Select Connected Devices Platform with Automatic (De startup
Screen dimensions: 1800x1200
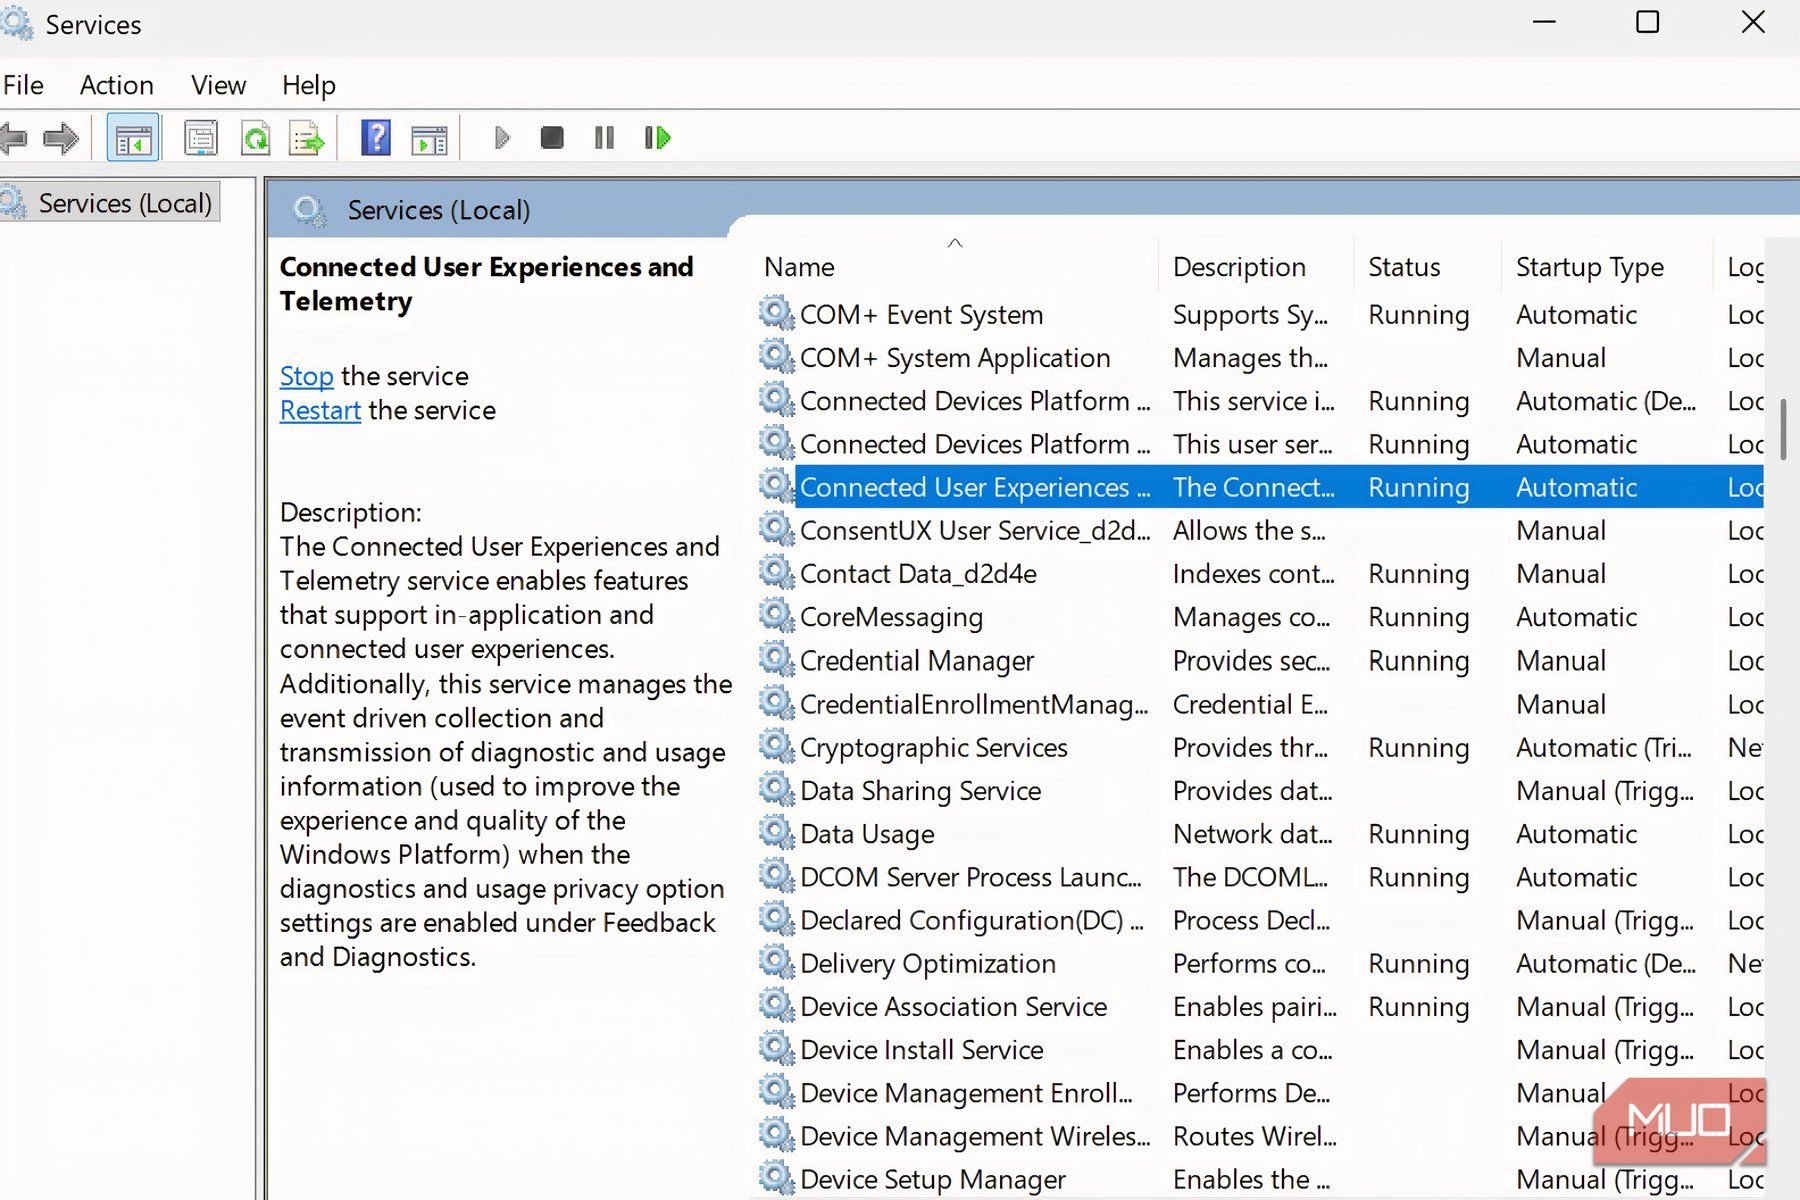[1260, 401]
